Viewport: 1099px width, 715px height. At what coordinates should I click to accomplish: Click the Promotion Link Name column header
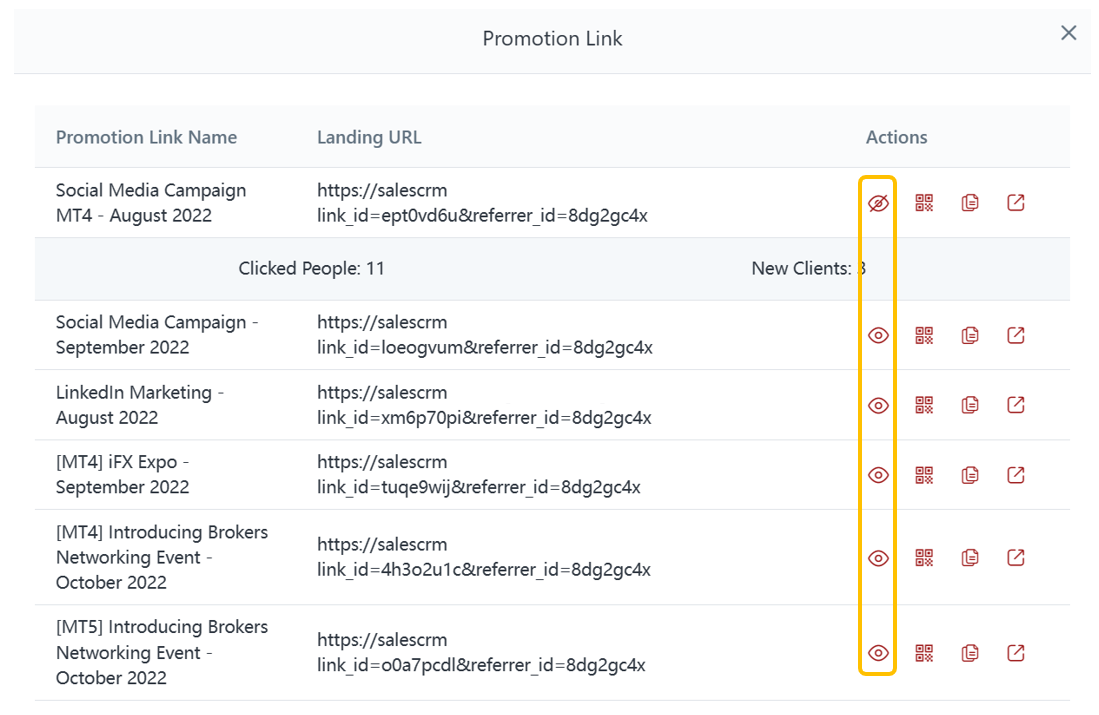click(x=146, y=137)
